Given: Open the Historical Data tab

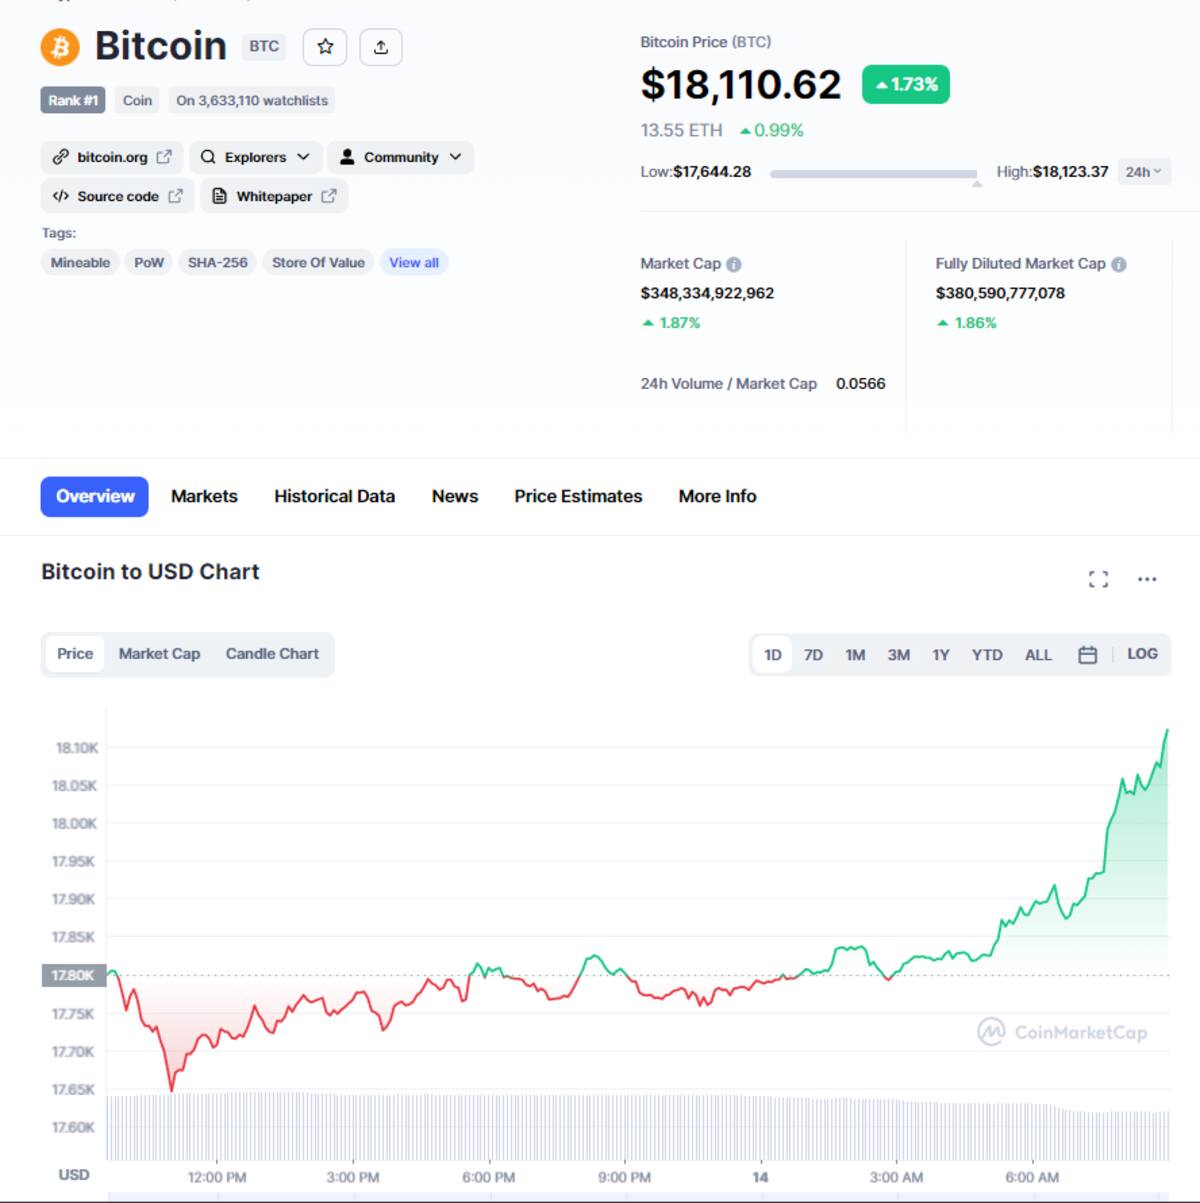Looking at the screenshot, I should (334, 497).
